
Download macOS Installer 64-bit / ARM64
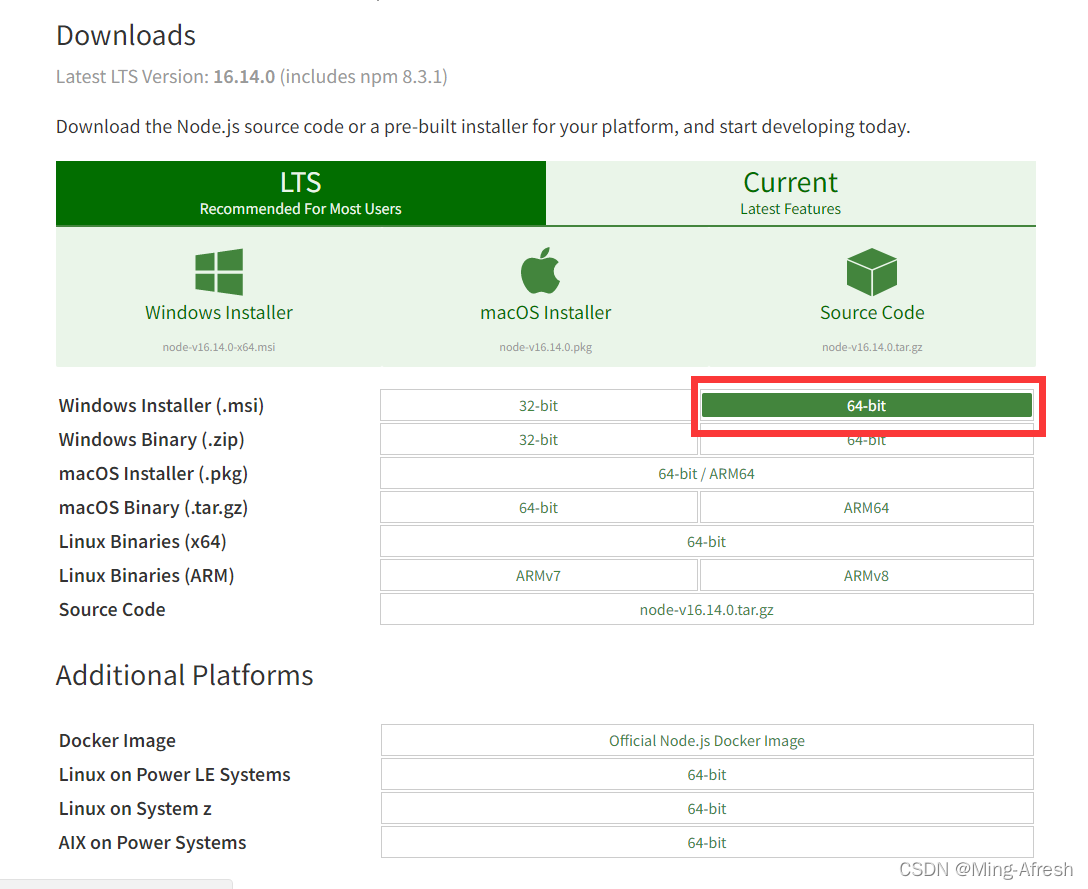pos(706,473)
